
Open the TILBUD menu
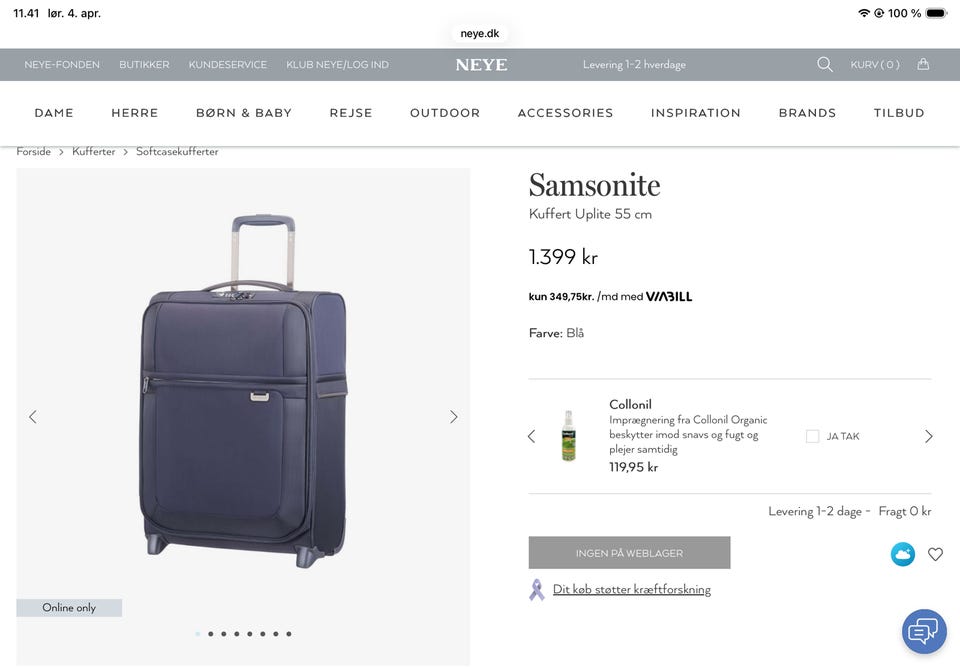(x=899, y=113)
